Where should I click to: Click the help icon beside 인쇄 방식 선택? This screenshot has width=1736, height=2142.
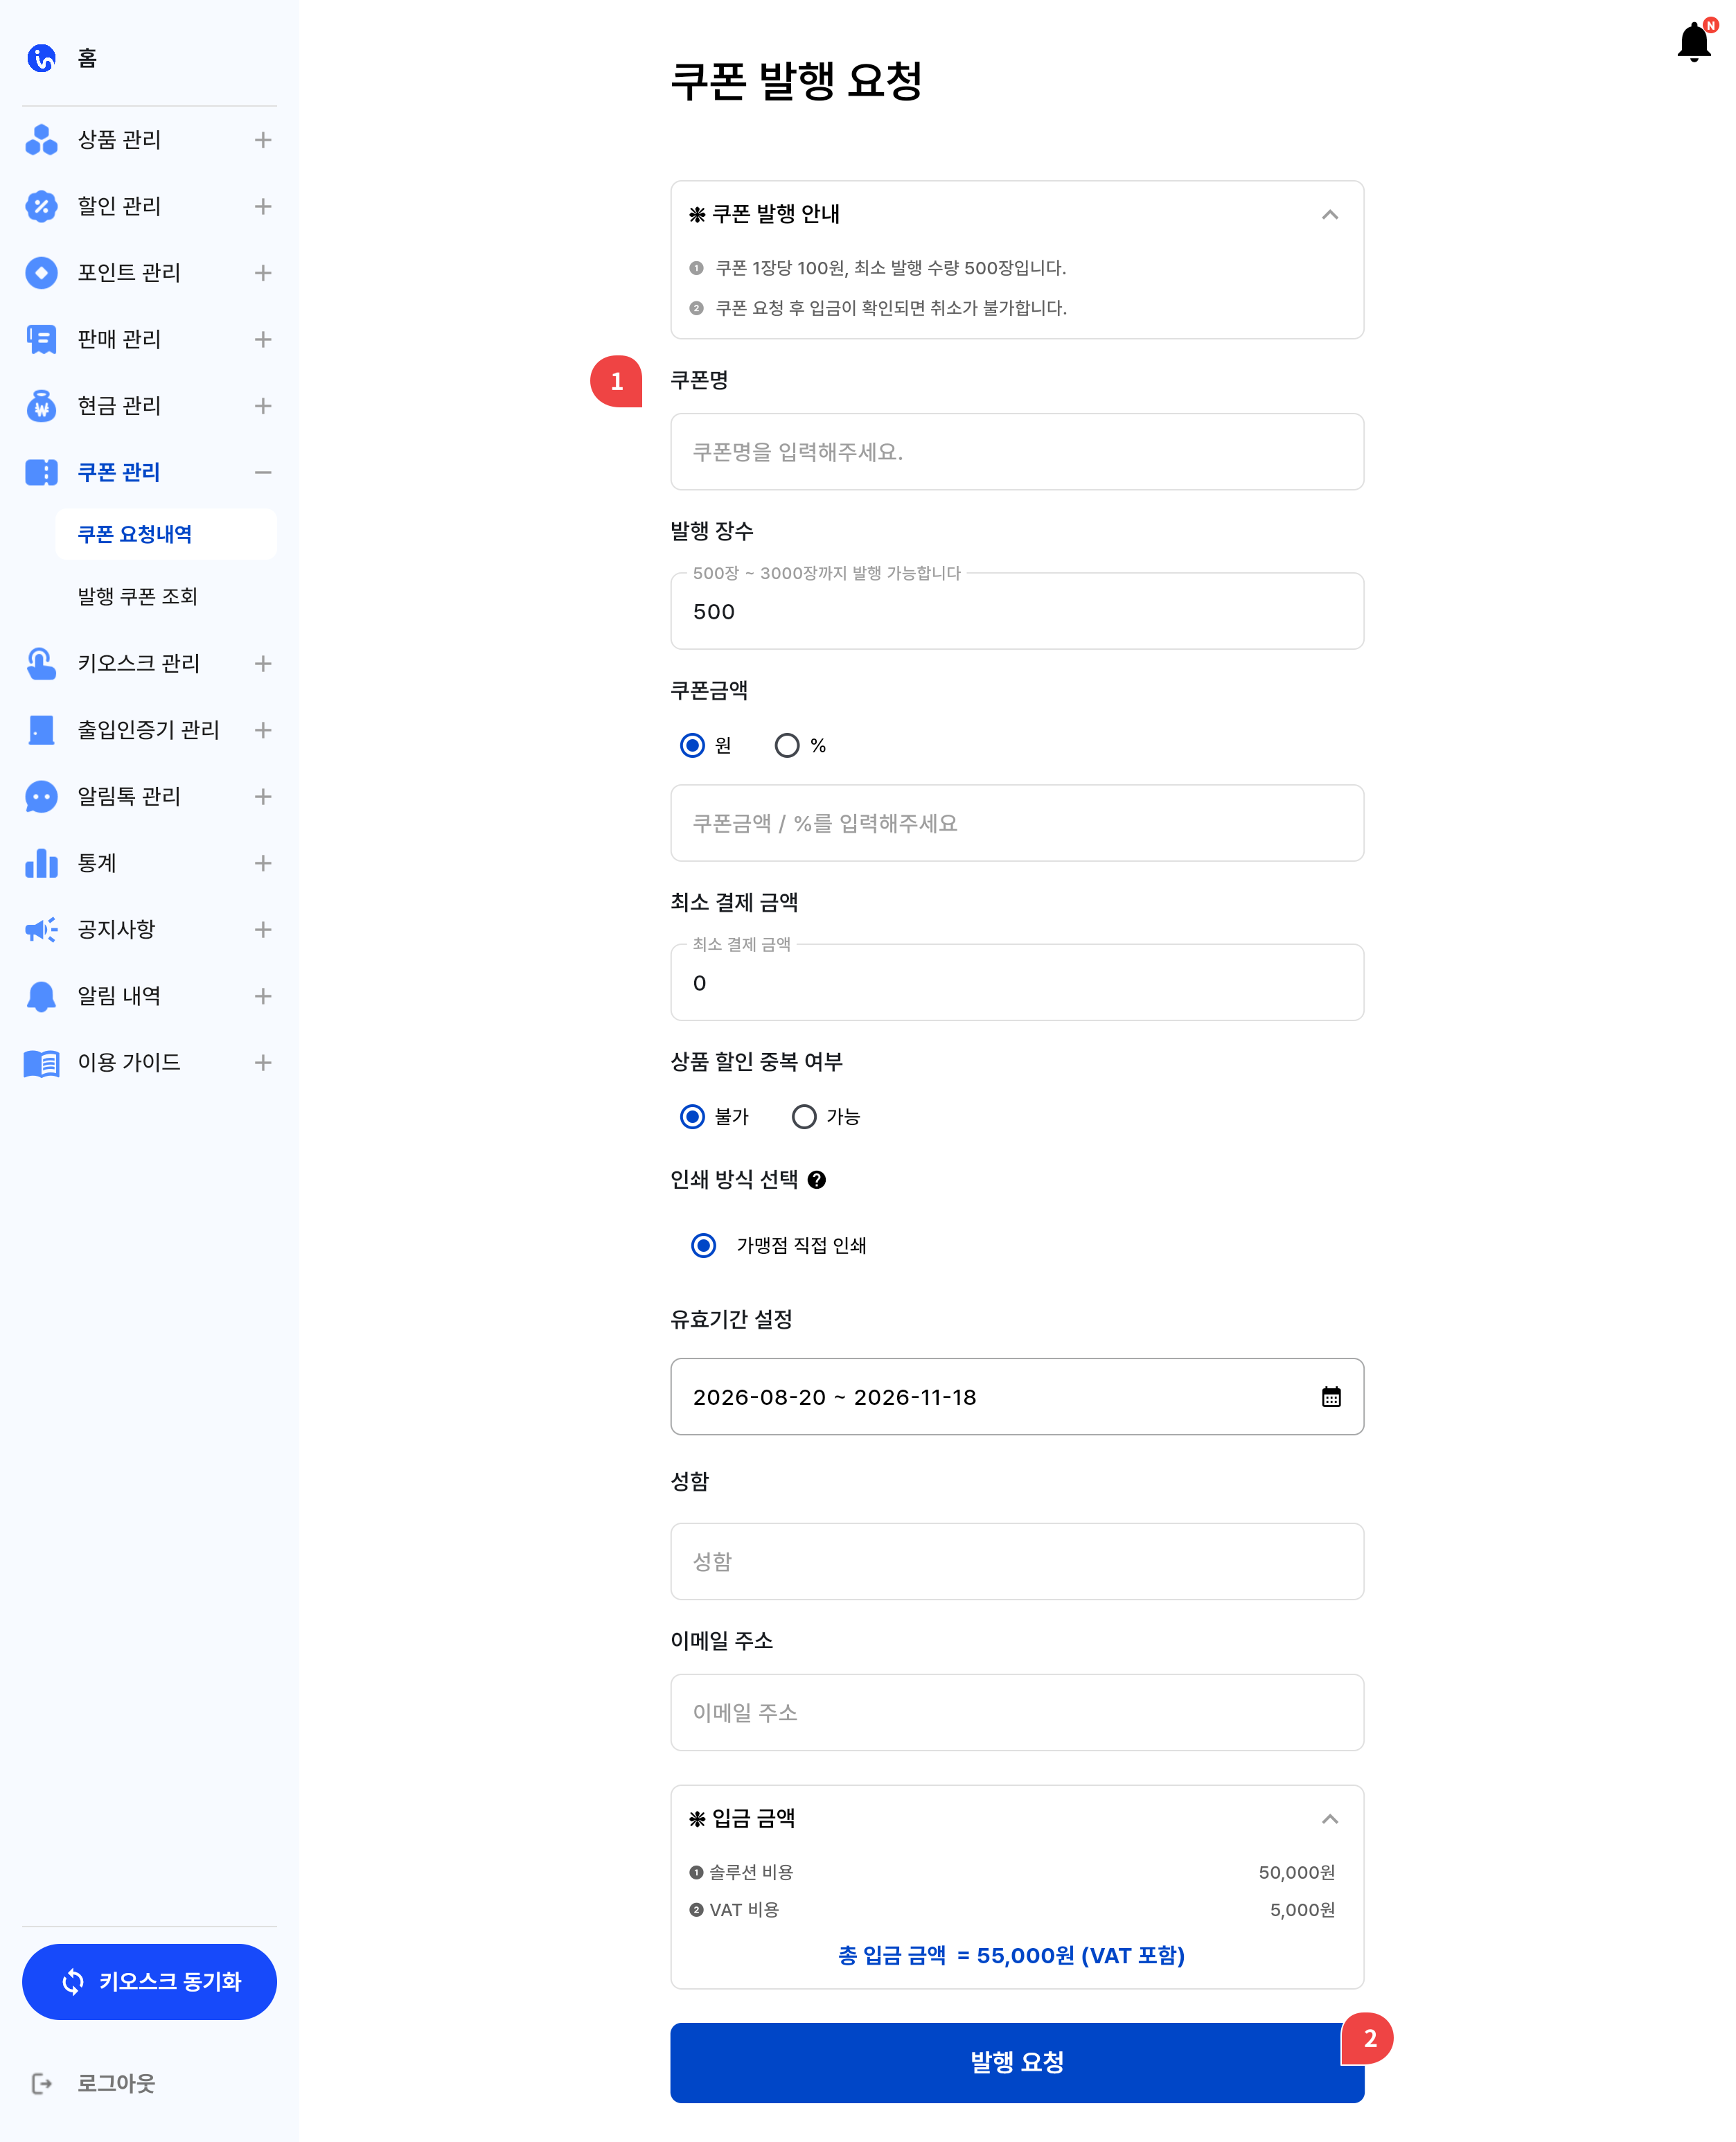pos(817,1180)
